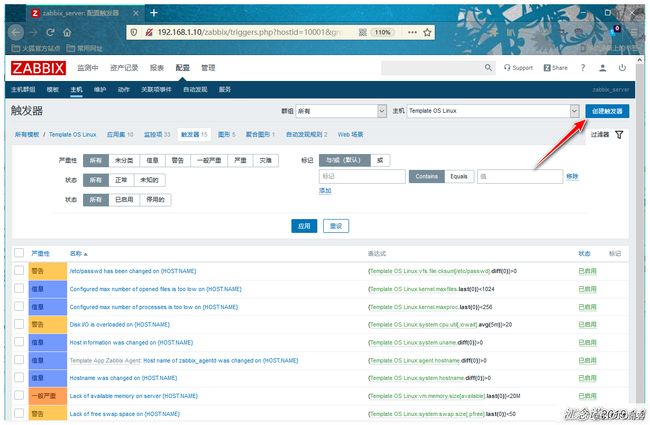The height and width of the screenshot is (425, 650).
Task: Switch to the Web 场景 tab
Action: tap(350, 135)
